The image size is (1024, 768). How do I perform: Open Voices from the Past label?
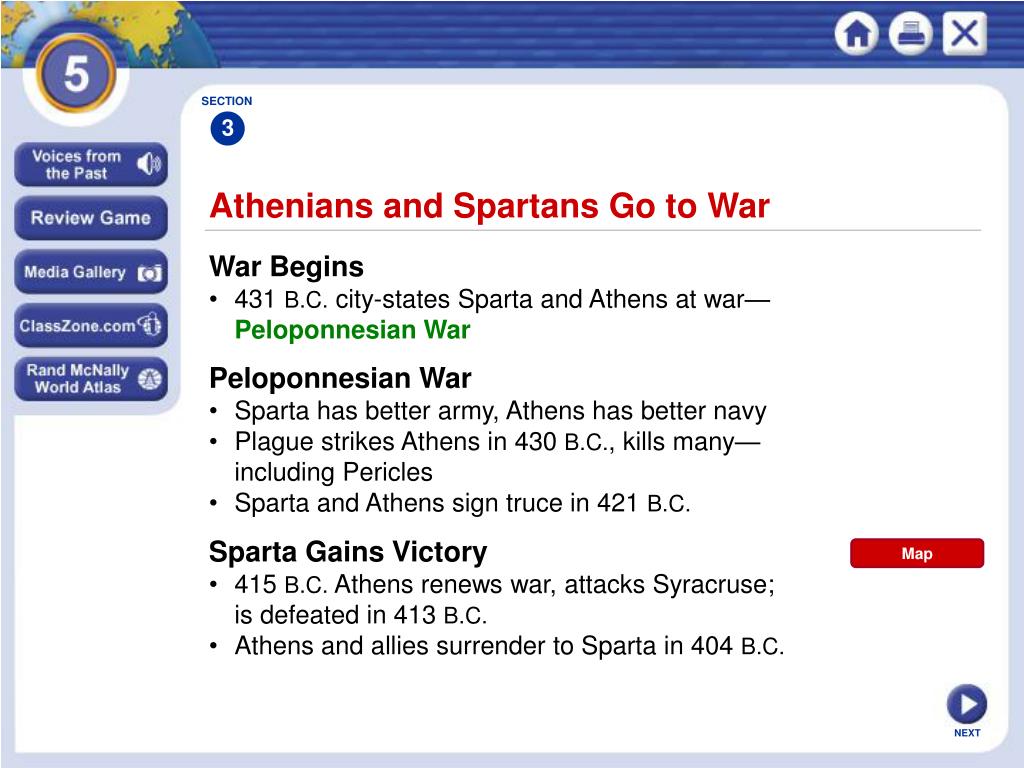[x=76, y=165]
